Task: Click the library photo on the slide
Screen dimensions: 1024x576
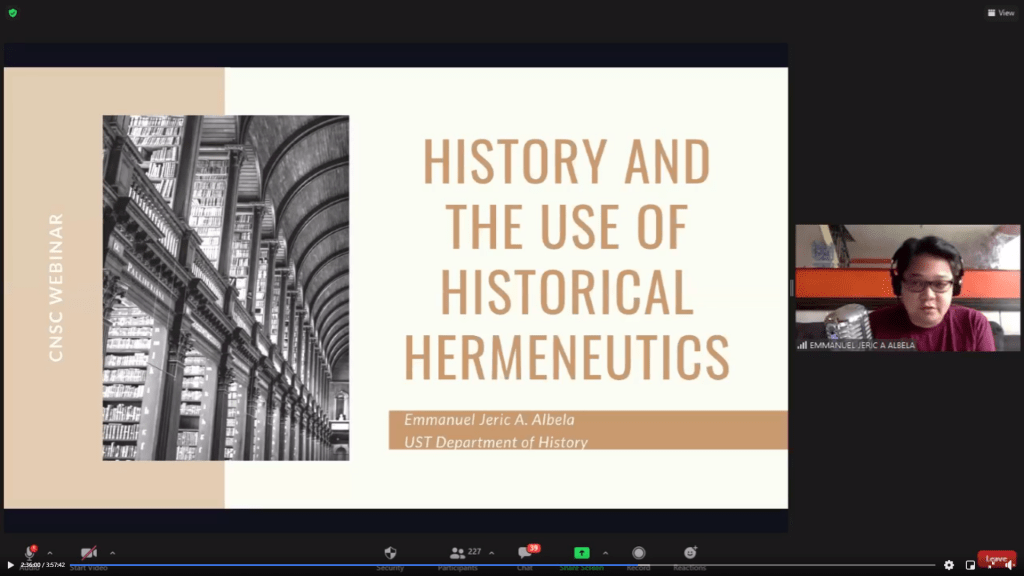Action: (226, 288)
